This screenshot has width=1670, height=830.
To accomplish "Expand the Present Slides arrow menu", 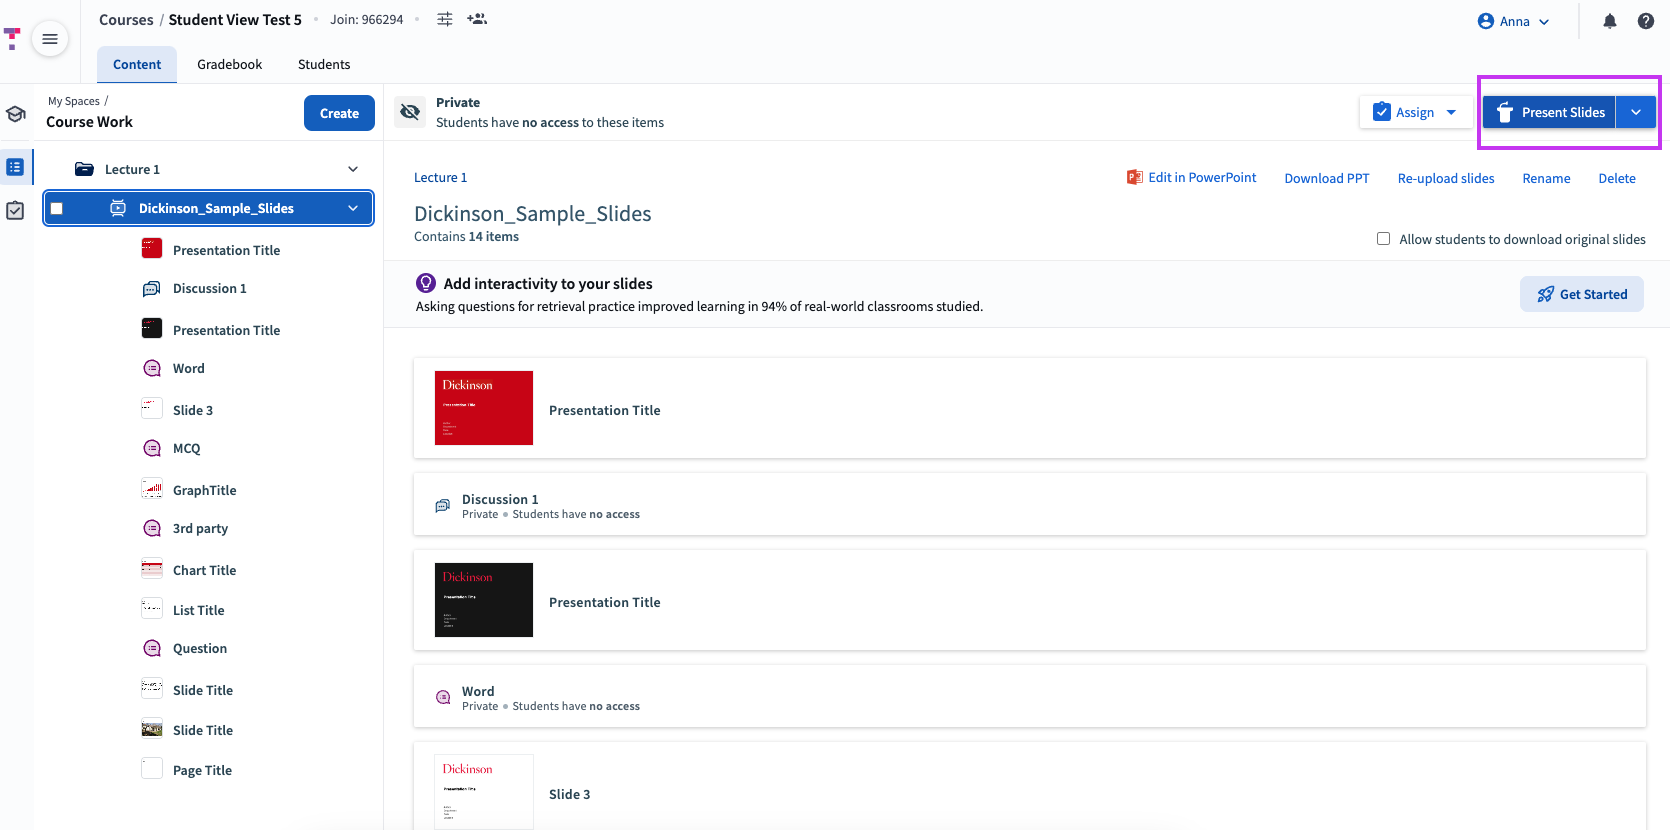I will pyautogui.click(x=1636, y=112).
